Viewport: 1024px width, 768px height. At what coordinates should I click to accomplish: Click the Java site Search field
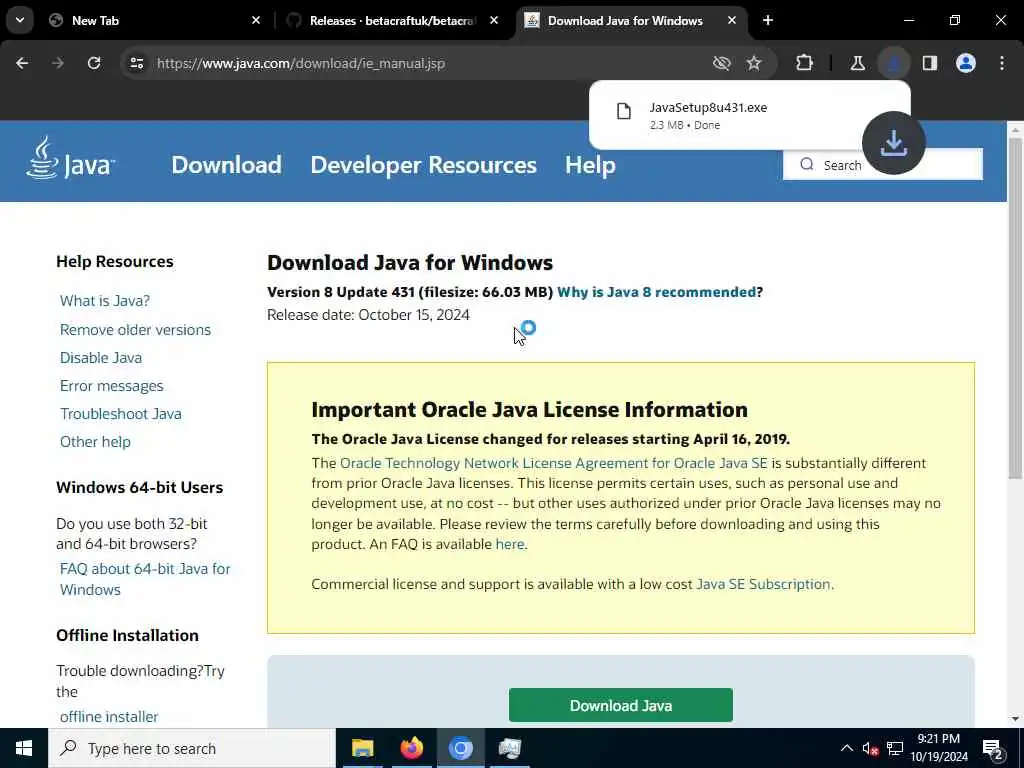(x=882, y=165)
